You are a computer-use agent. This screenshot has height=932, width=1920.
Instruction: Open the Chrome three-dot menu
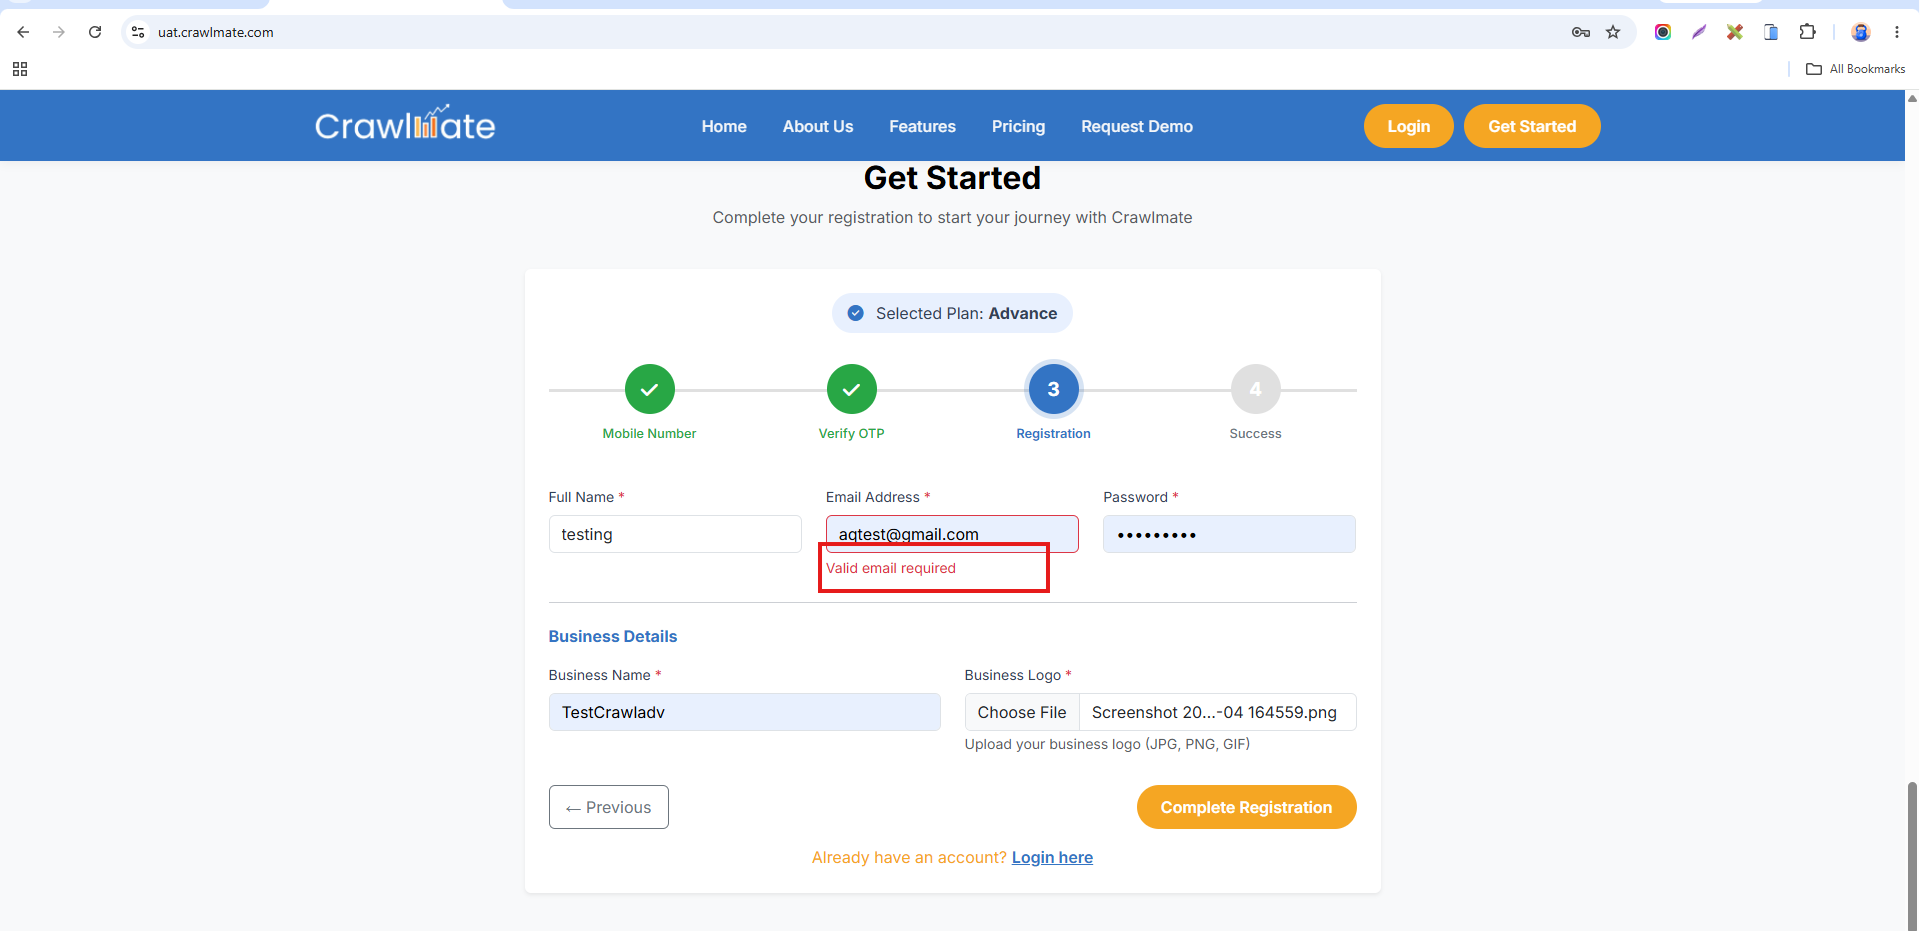point(1897,32)
